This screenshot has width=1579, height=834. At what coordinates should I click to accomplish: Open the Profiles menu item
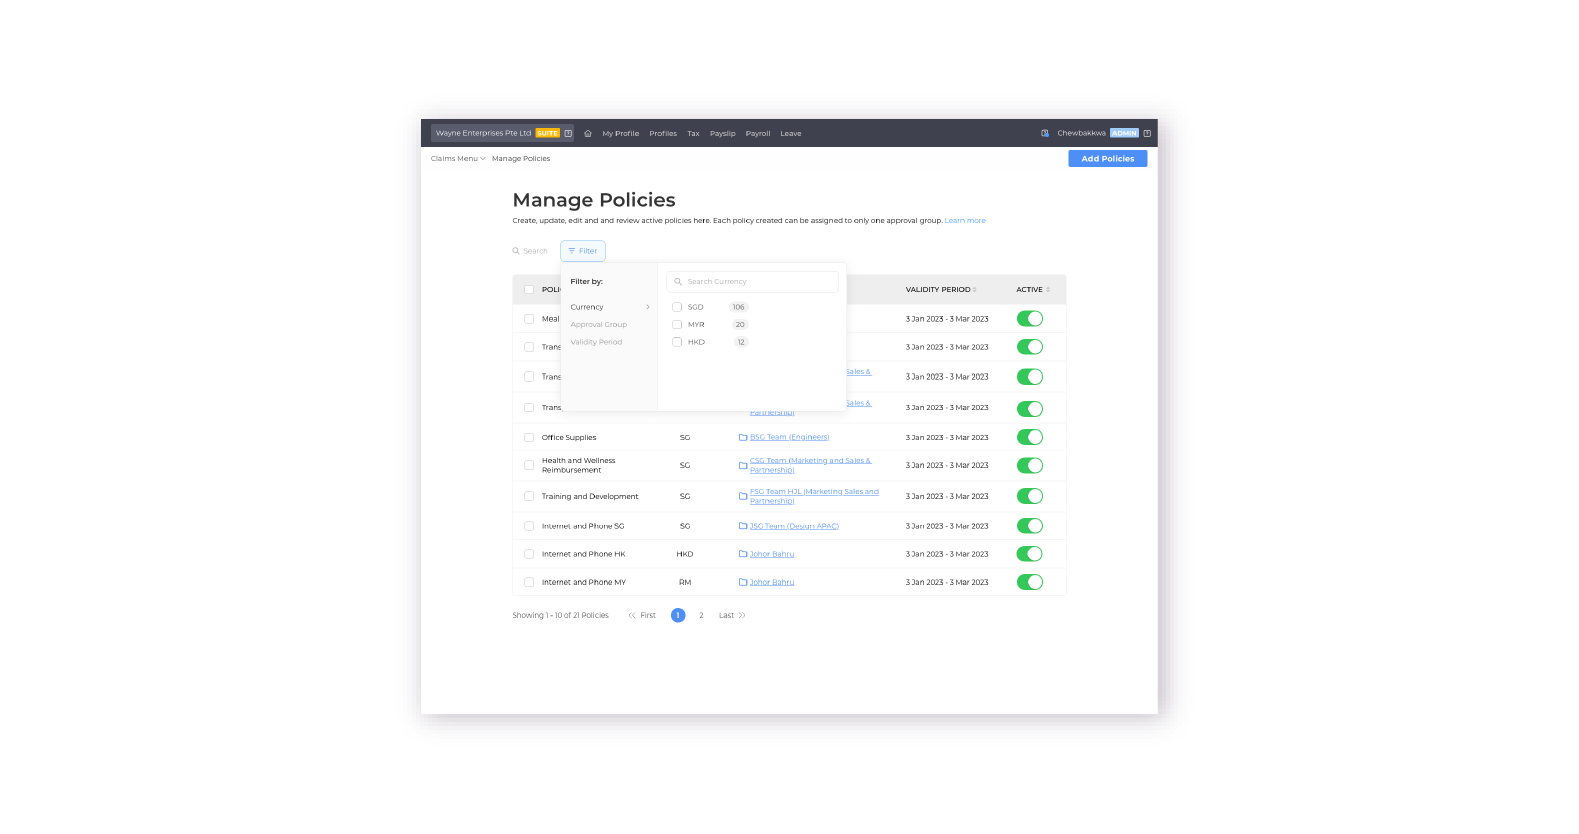coord(663,133)
